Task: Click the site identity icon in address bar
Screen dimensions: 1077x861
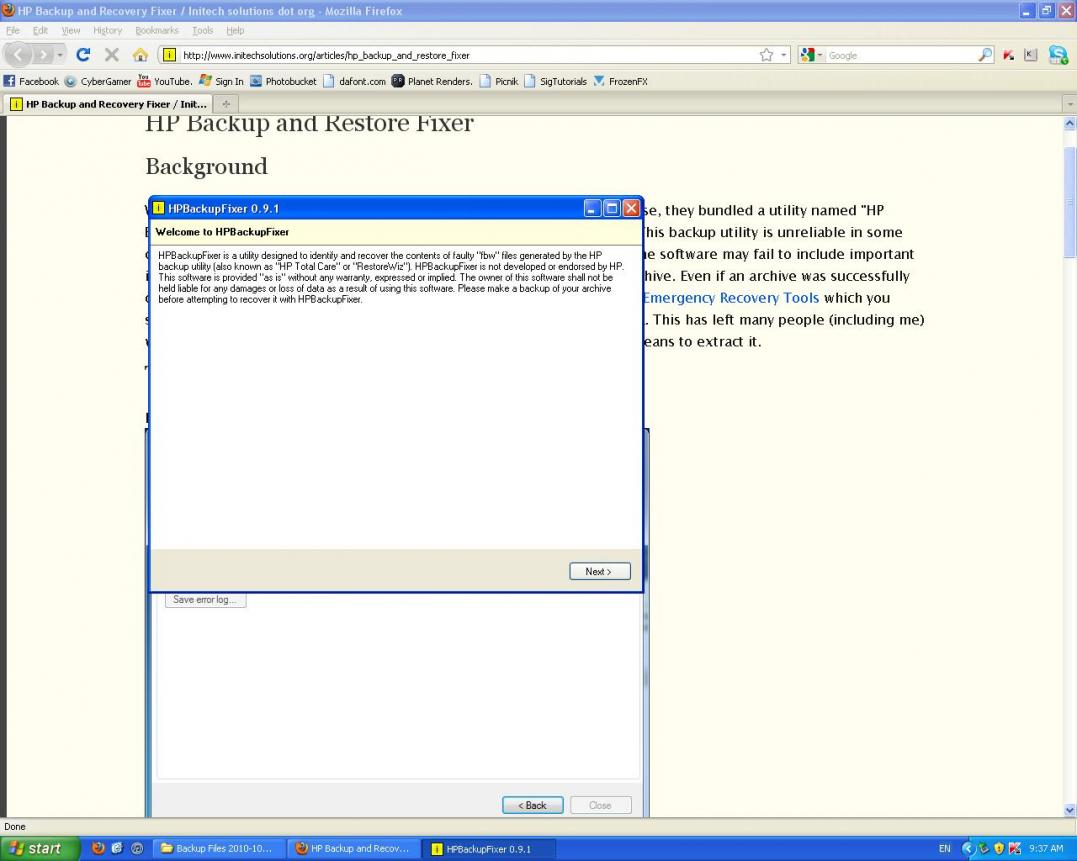Action: click(x=169, y=55)
